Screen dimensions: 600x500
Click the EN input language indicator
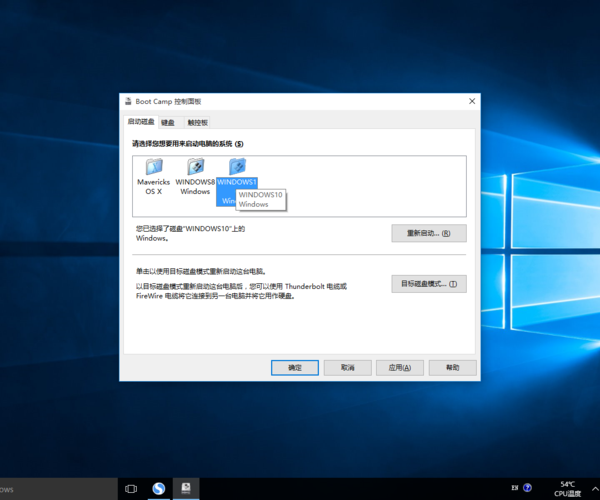[515, 488]
